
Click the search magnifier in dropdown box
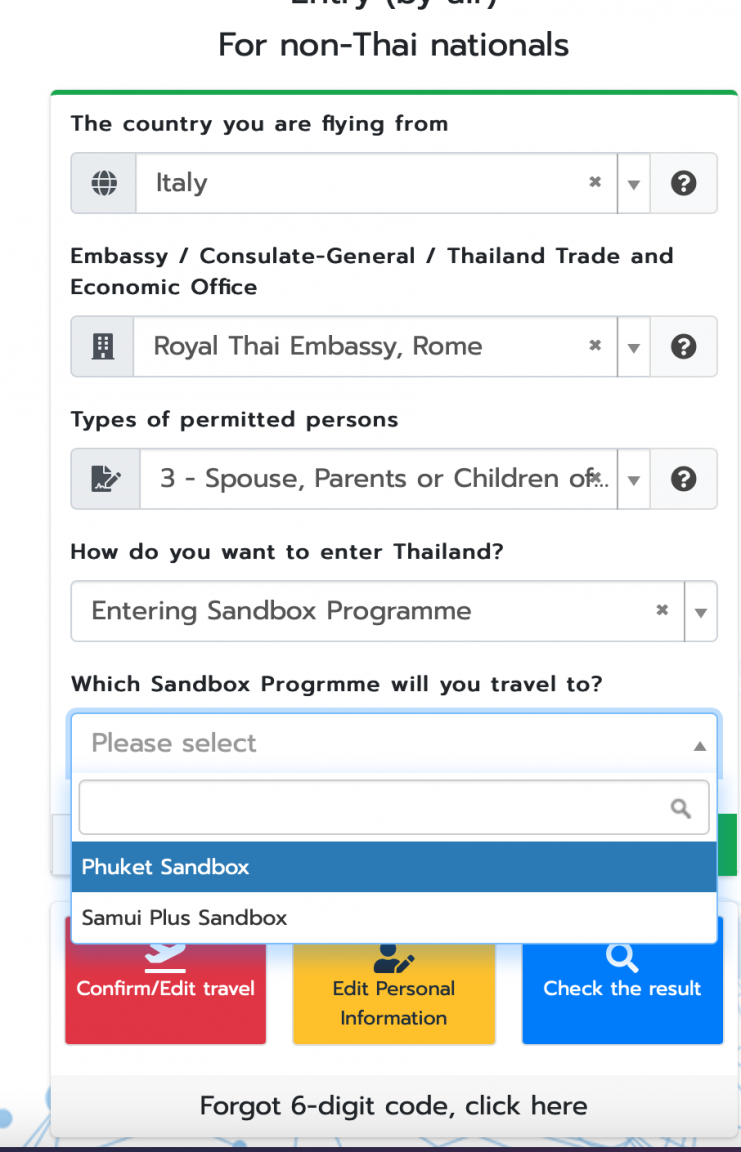coord(681,808)
